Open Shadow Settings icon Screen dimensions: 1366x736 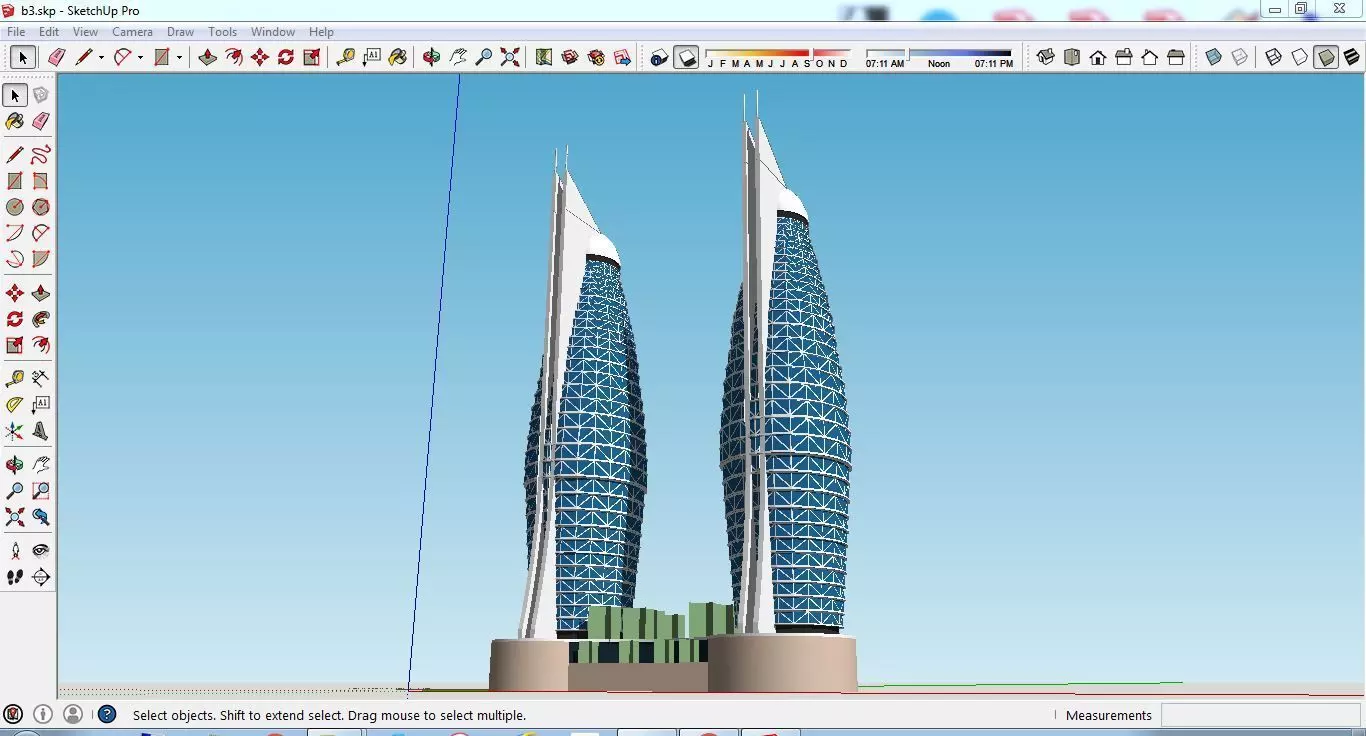tap(659, 57)
